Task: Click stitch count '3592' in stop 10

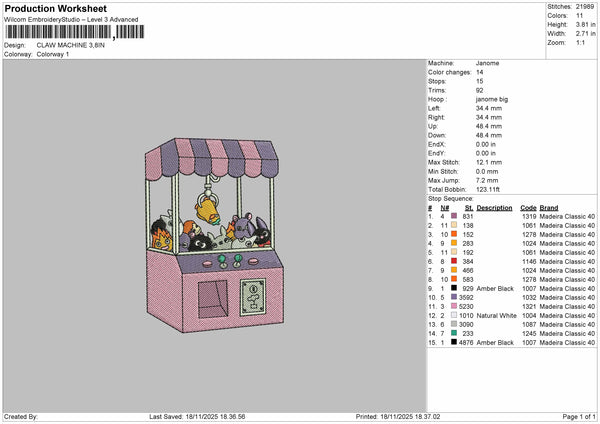Action: (466, 298)
